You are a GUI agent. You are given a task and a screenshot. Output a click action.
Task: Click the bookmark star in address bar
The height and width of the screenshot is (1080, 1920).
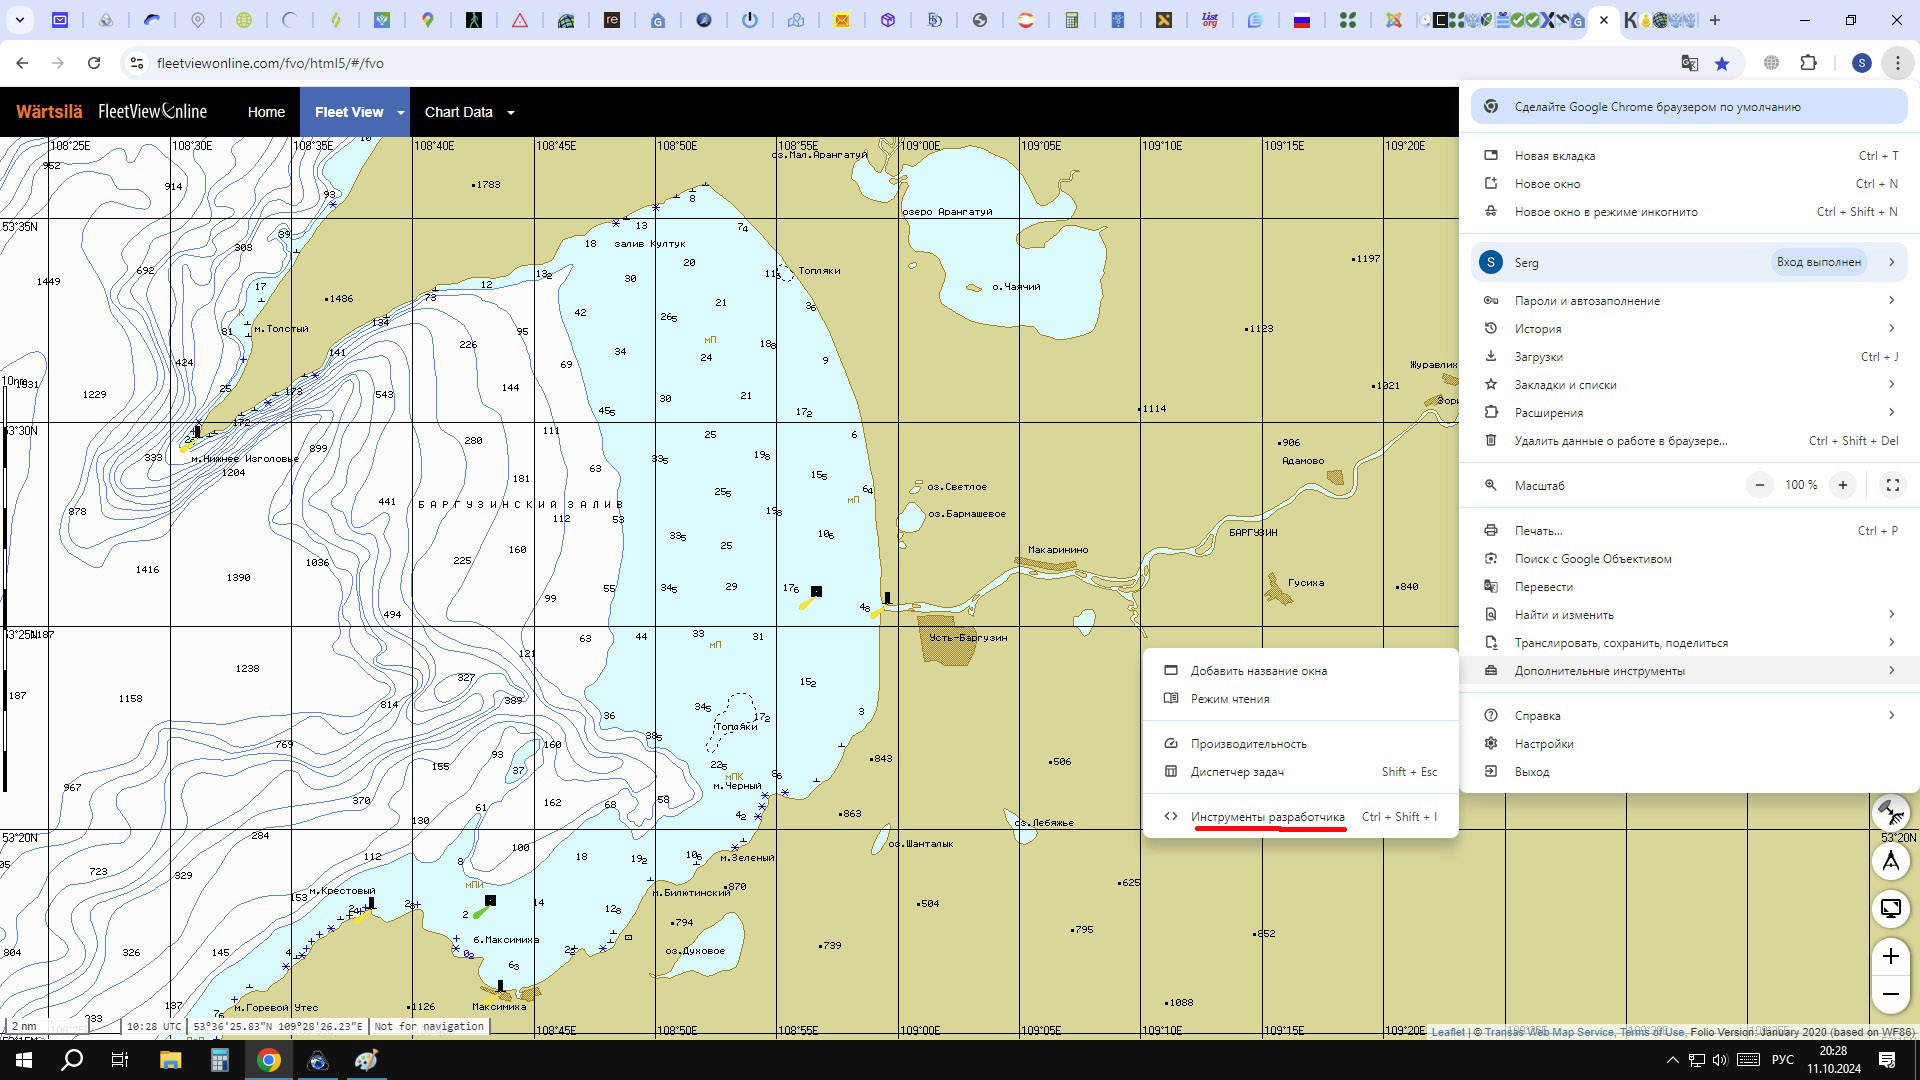(x=1722, y=63)
